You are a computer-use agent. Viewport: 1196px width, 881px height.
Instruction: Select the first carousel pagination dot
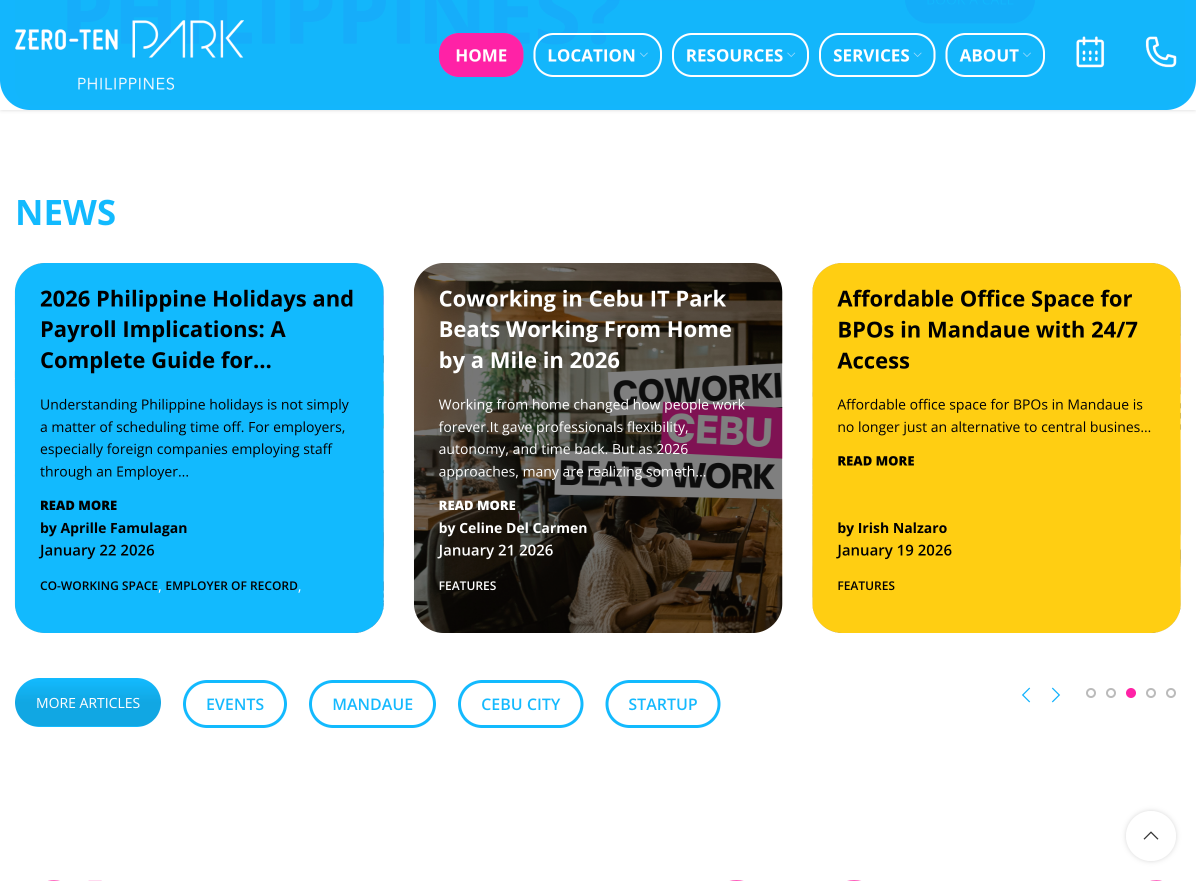coord(1091,693)
